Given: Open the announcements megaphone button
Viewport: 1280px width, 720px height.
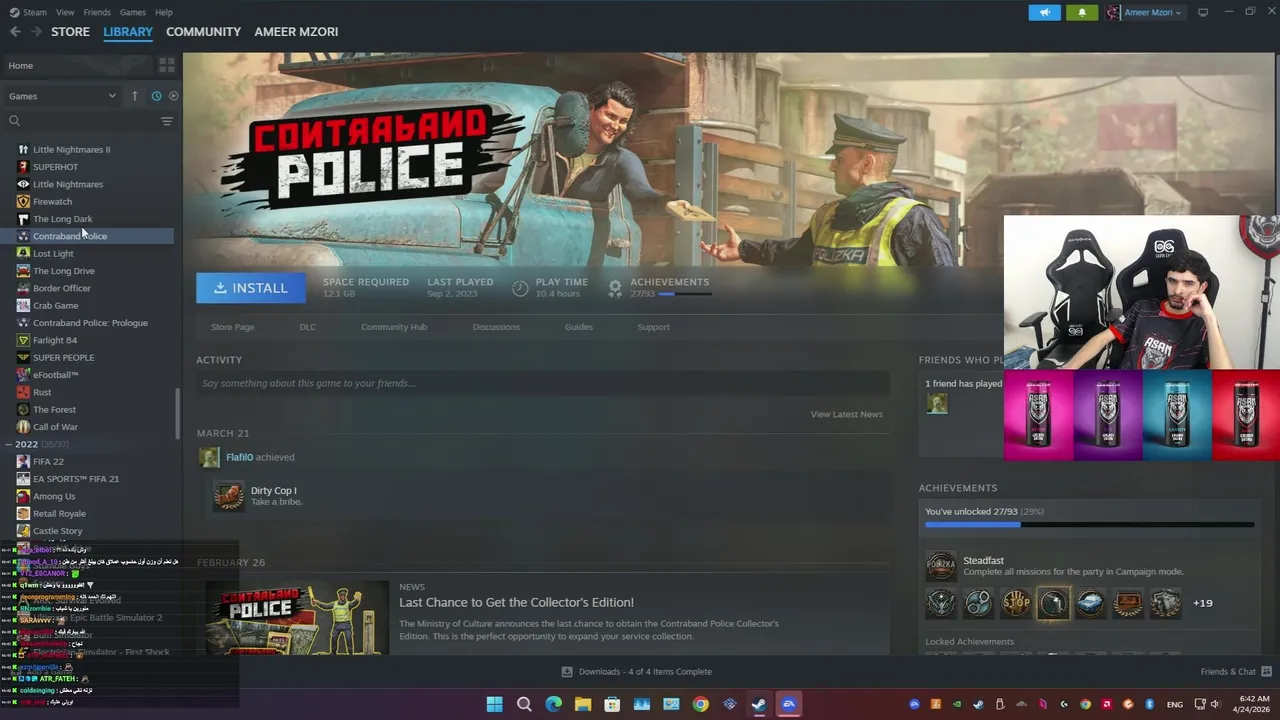Looking at the screenshot, I should (1044, 12).
